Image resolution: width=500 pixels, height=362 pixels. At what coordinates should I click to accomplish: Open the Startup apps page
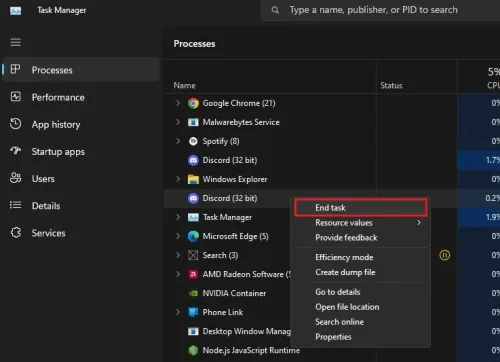[x=81, y=151]
